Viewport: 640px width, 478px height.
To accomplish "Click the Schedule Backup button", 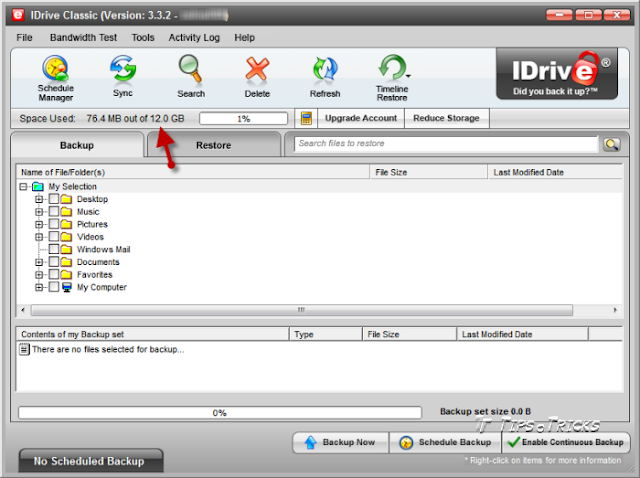I will point(446,442).
